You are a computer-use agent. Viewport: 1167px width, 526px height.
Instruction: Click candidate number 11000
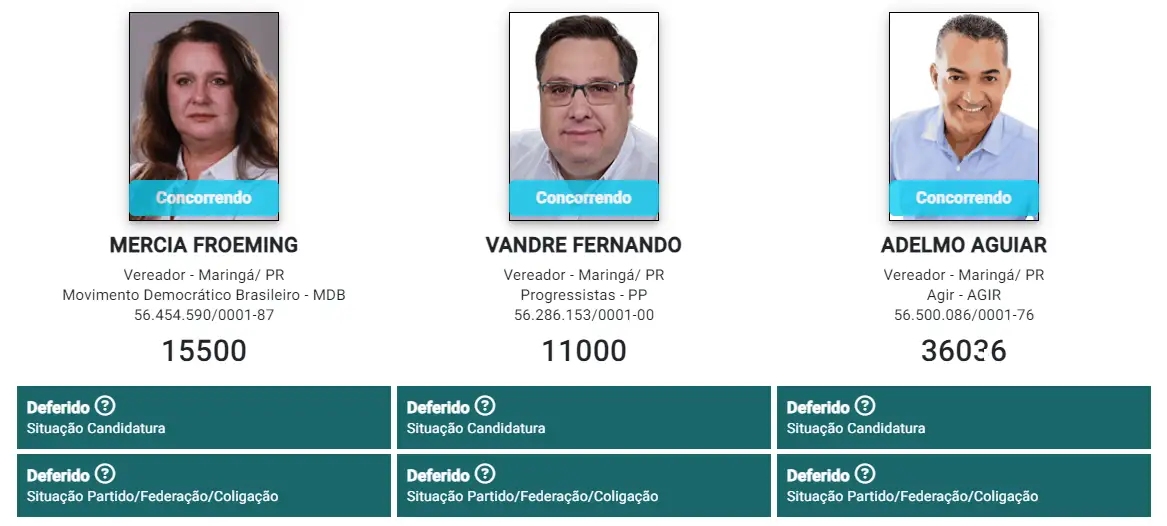pyautogui.click(x=584, y=351)
